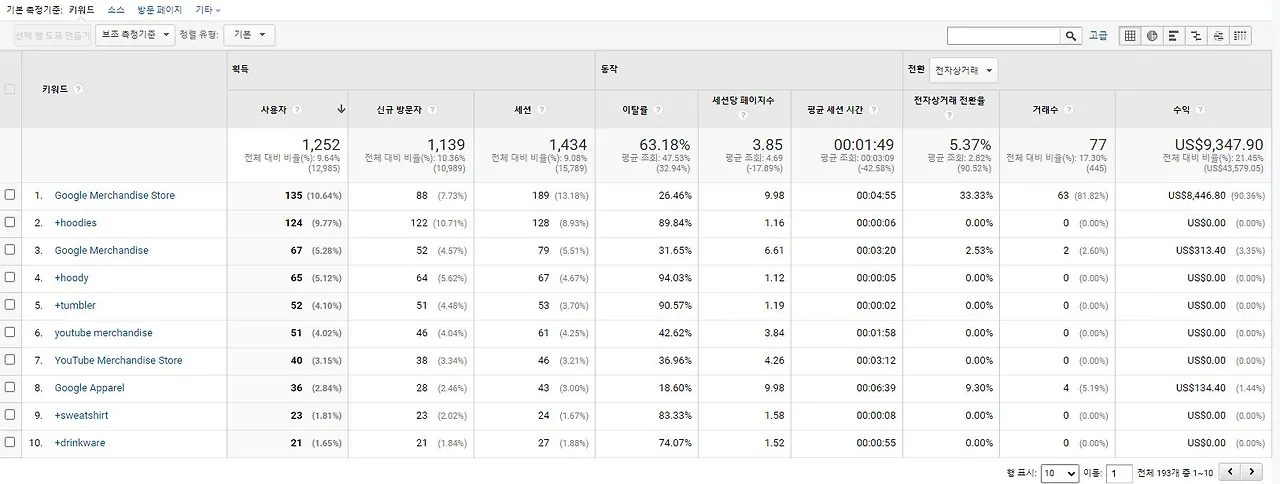
Task: Click the help icon next to 이탈률 header
Action: point(658,109)
